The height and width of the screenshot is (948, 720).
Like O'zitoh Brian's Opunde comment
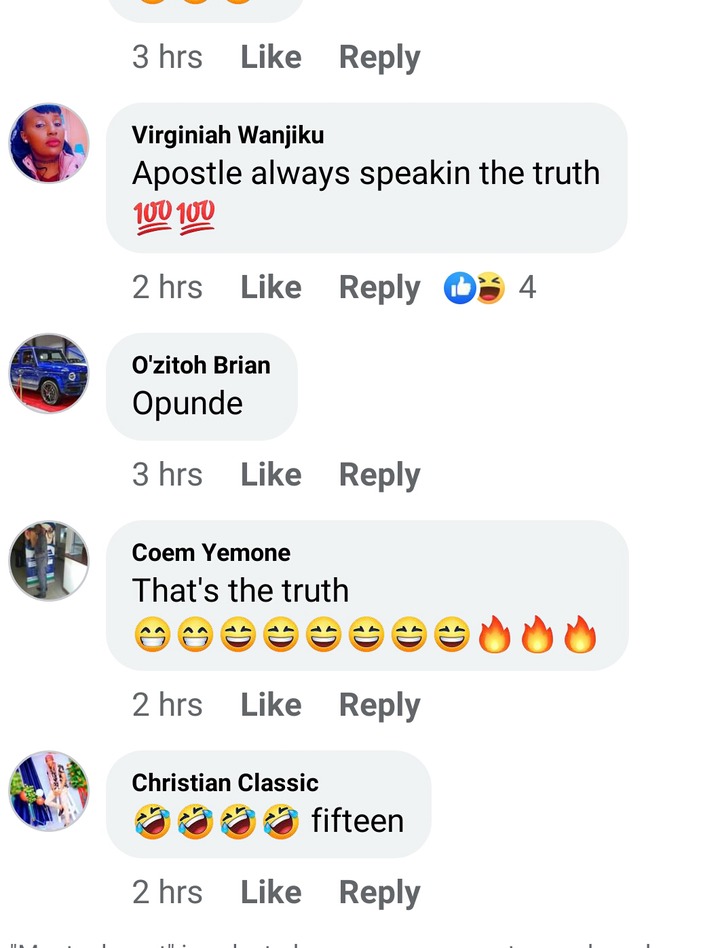coord(271,475)
